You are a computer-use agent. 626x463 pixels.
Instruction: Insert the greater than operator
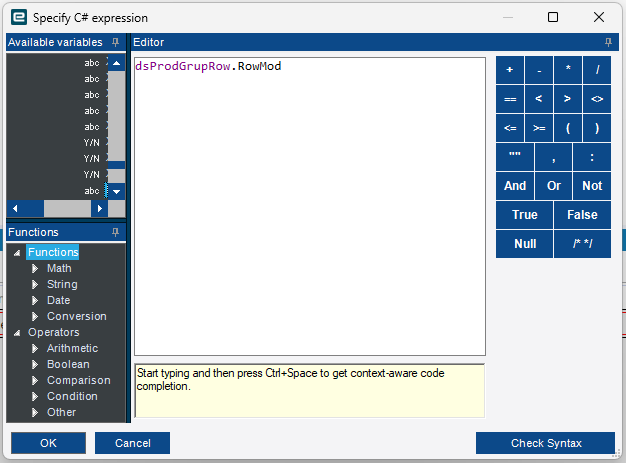[568, 99]
